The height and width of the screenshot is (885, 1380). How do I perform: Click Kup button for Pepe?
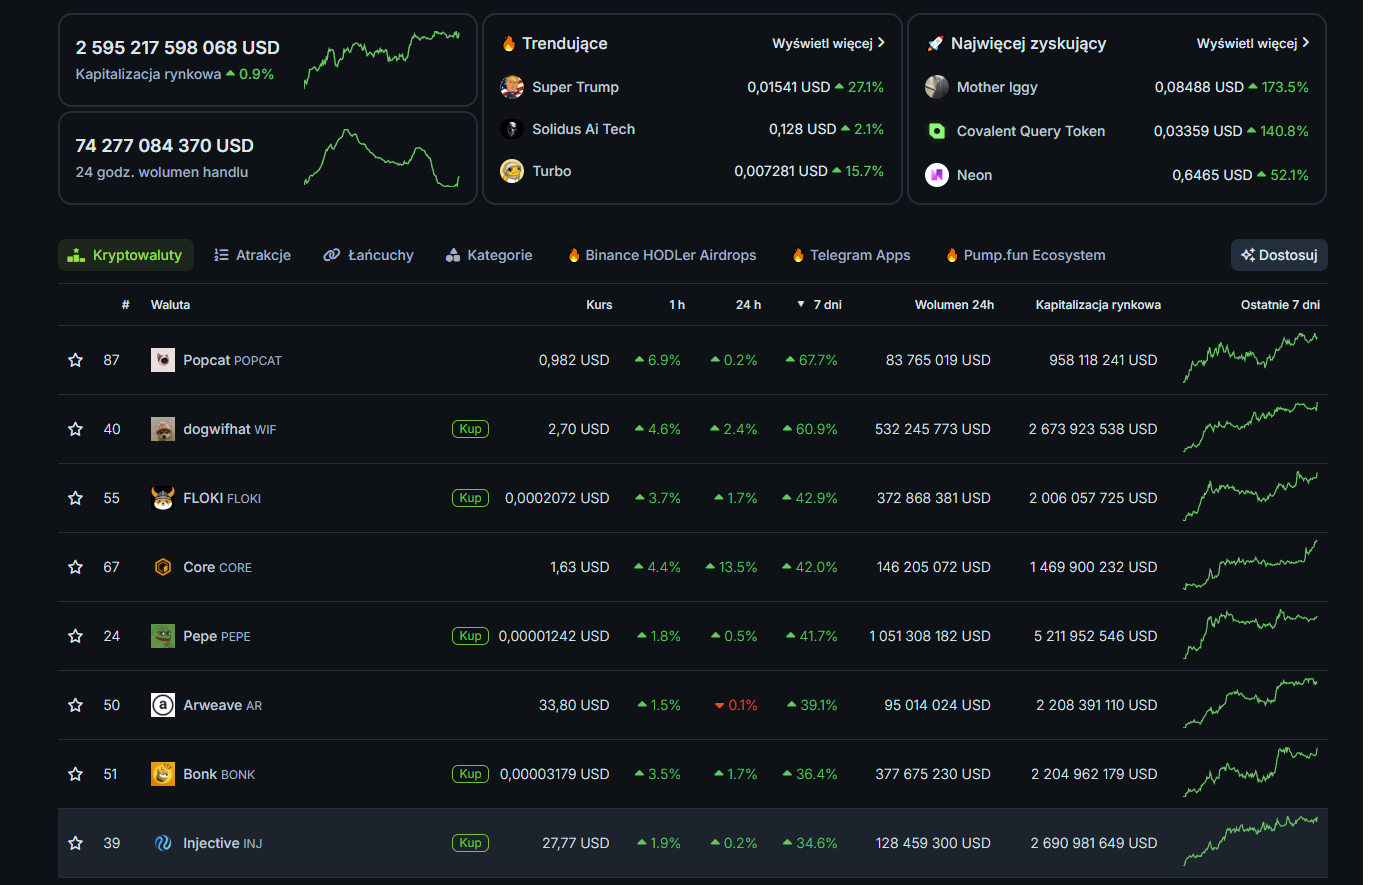(470, 636)
